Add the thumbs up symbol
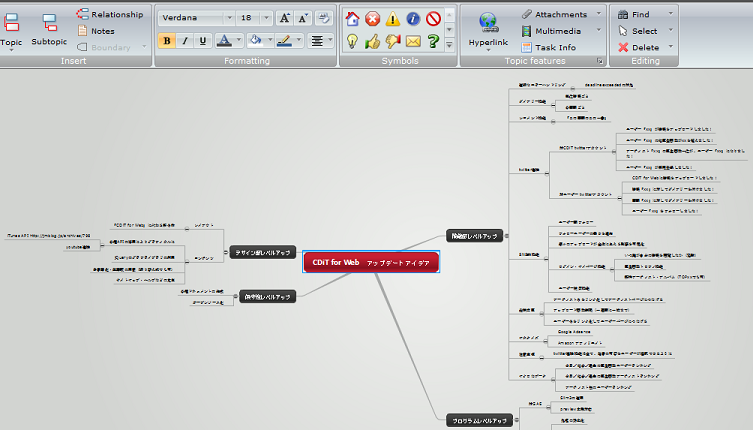 [x=373, y=41]
